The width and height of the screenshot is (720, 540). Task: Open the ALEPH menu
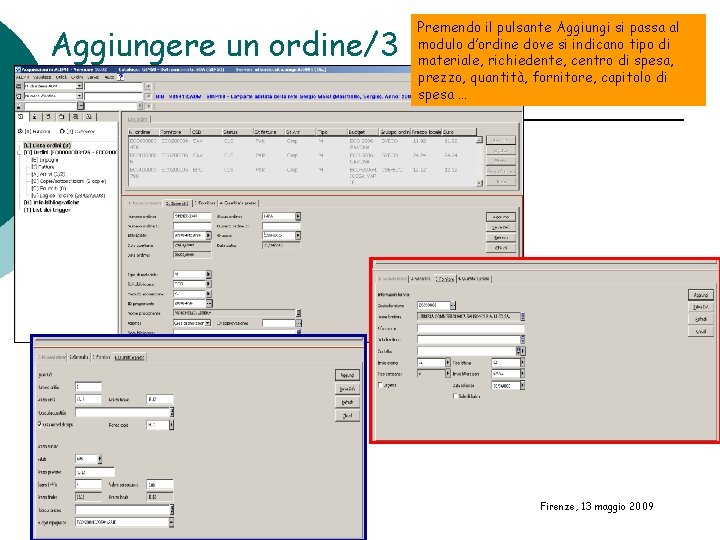click(x=22, y=77)
